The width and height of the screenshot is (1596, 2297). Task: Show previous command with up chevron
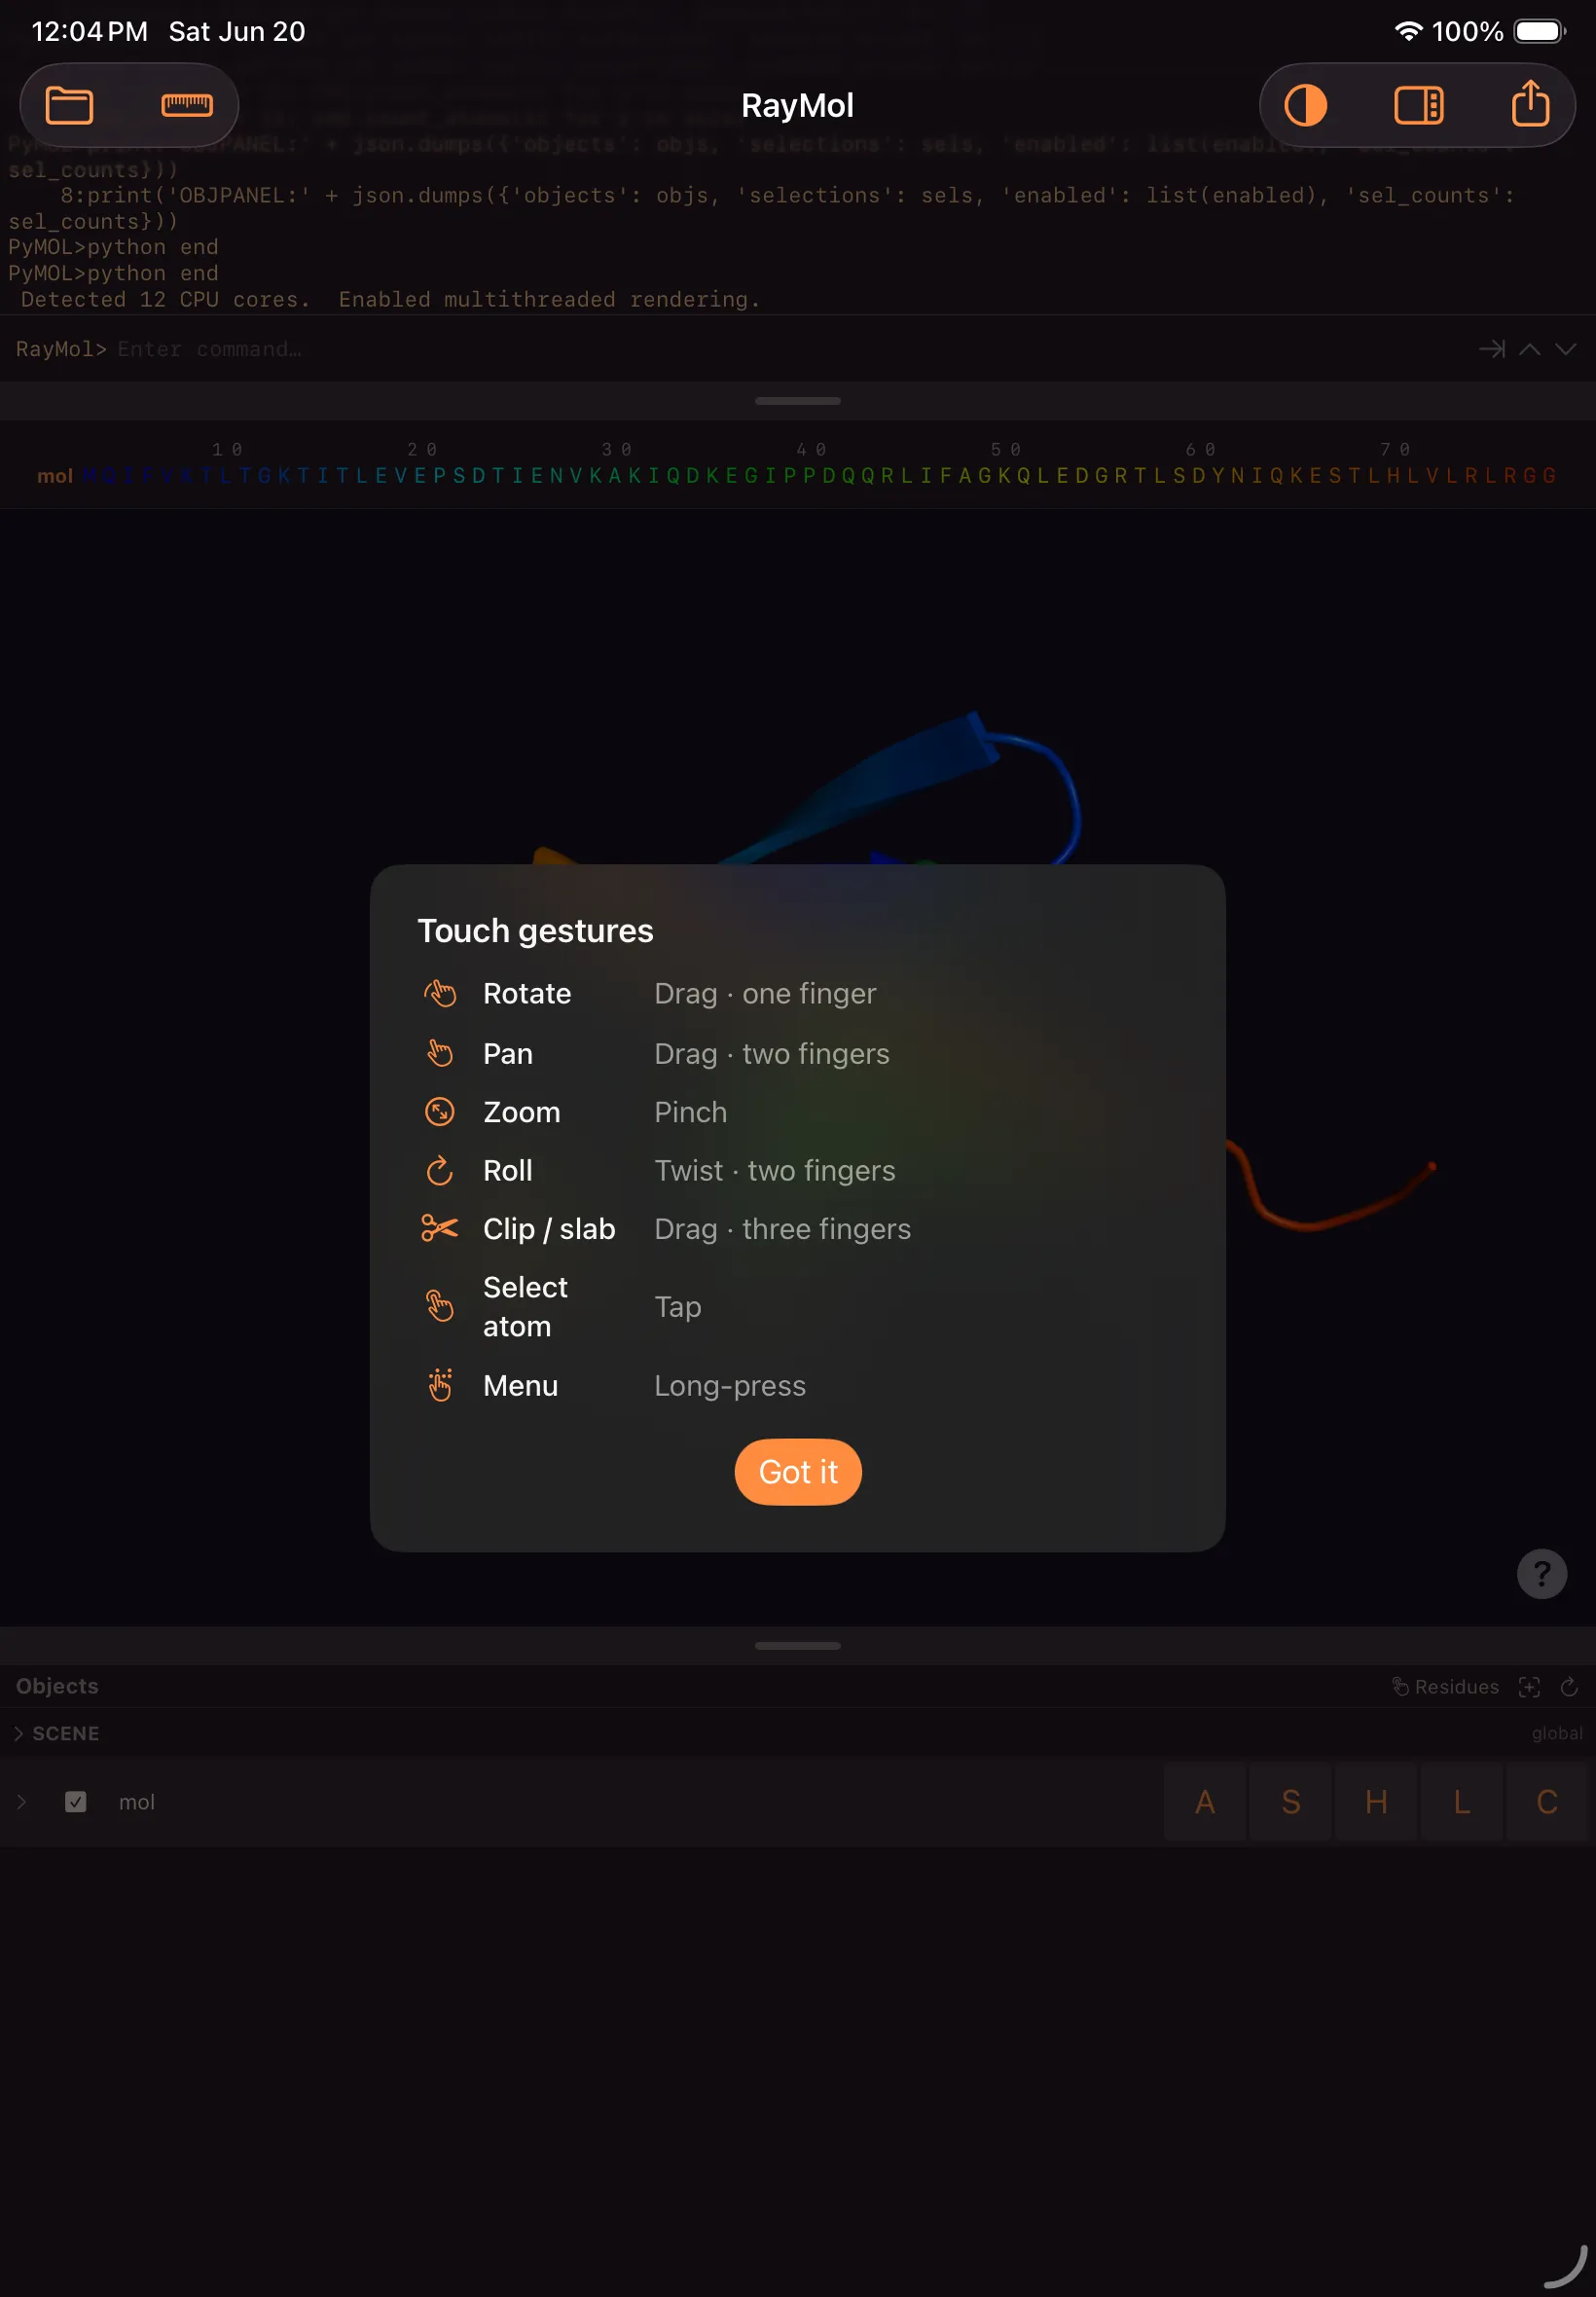pyautogui.click(x=1529, y=349)
